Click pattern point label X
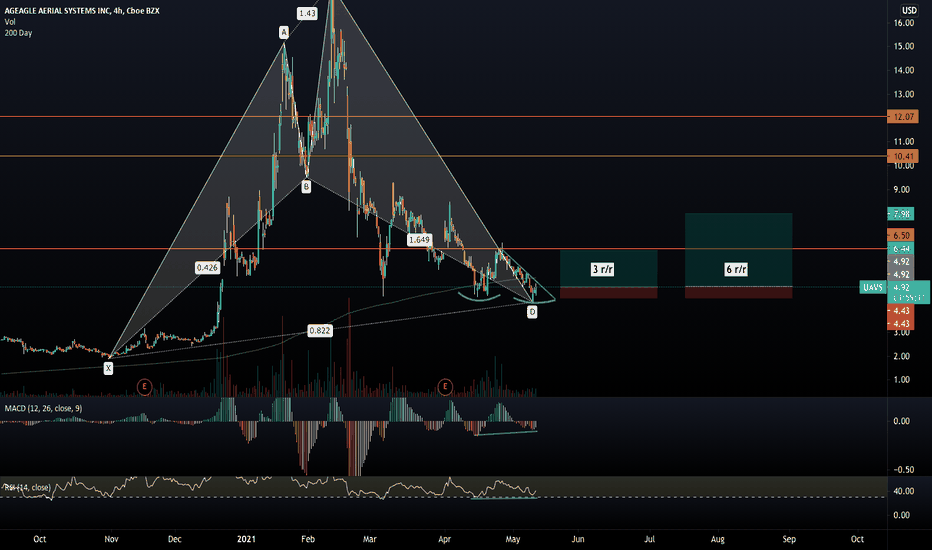 [108, 369]
